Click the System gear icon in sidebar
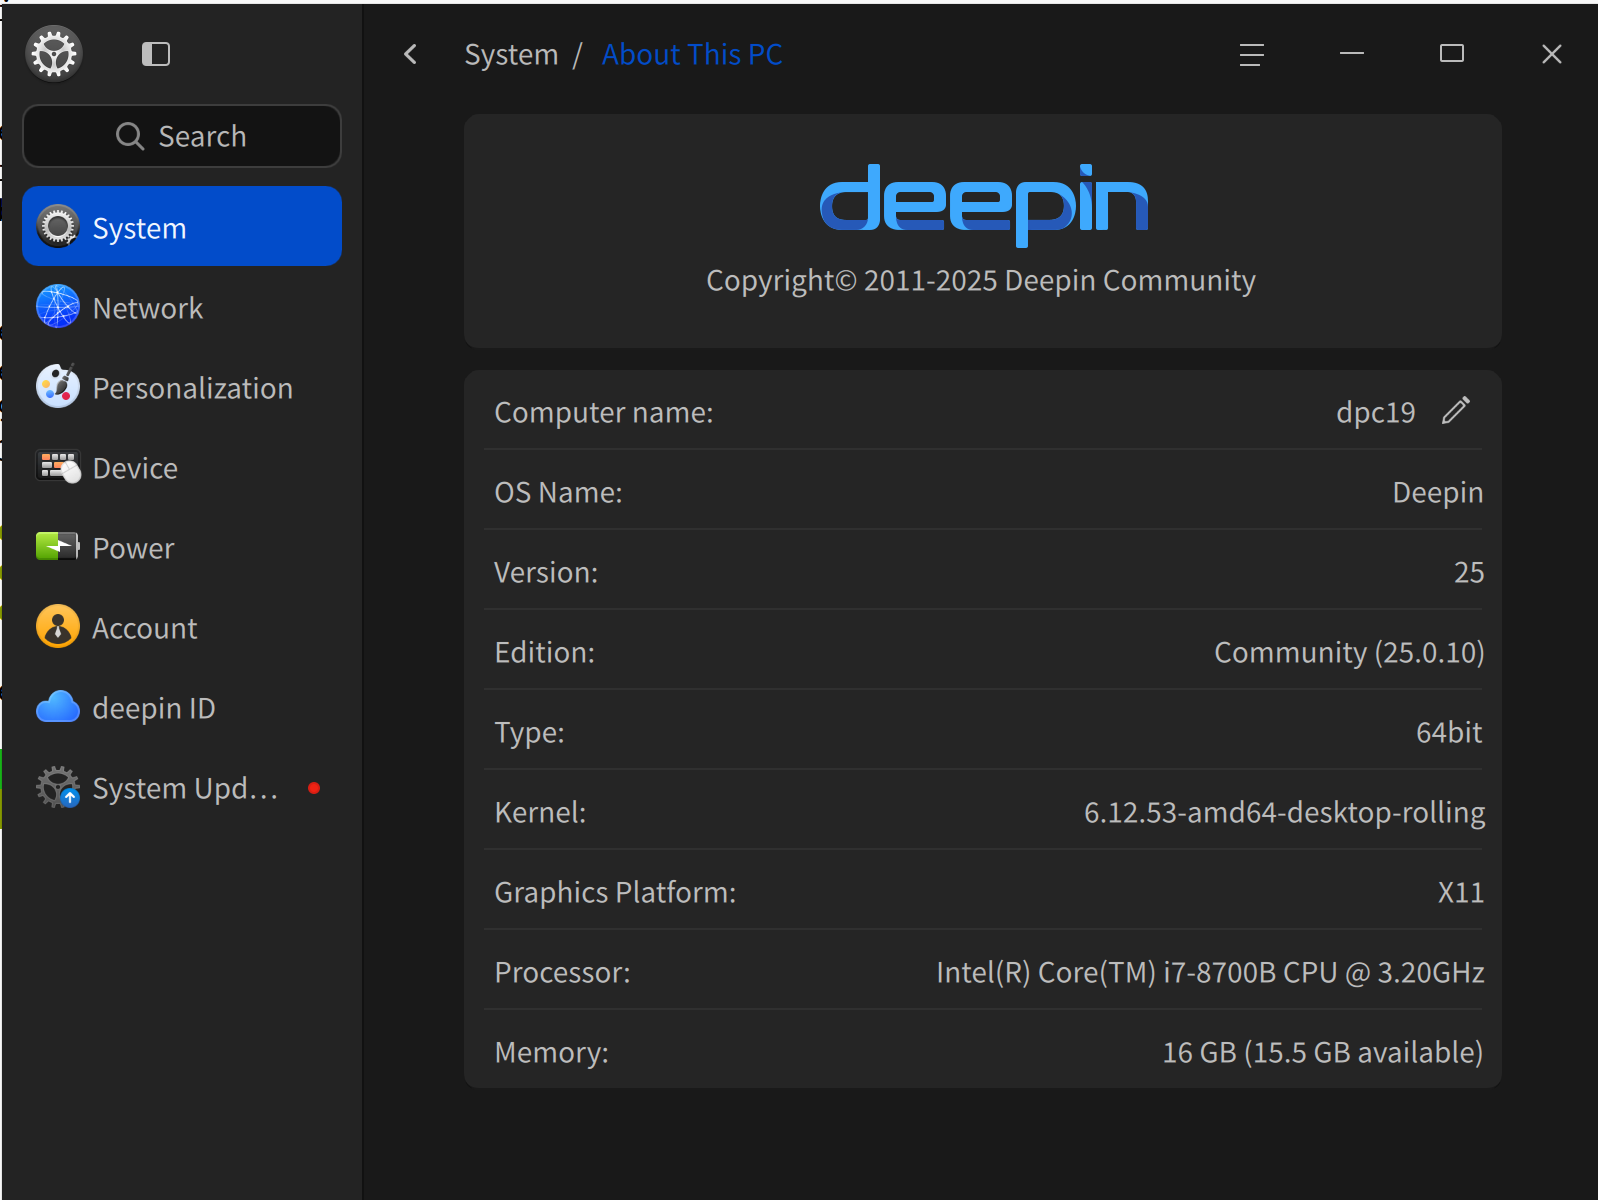Viewport: 1598px width, 1200px height. 58,227
